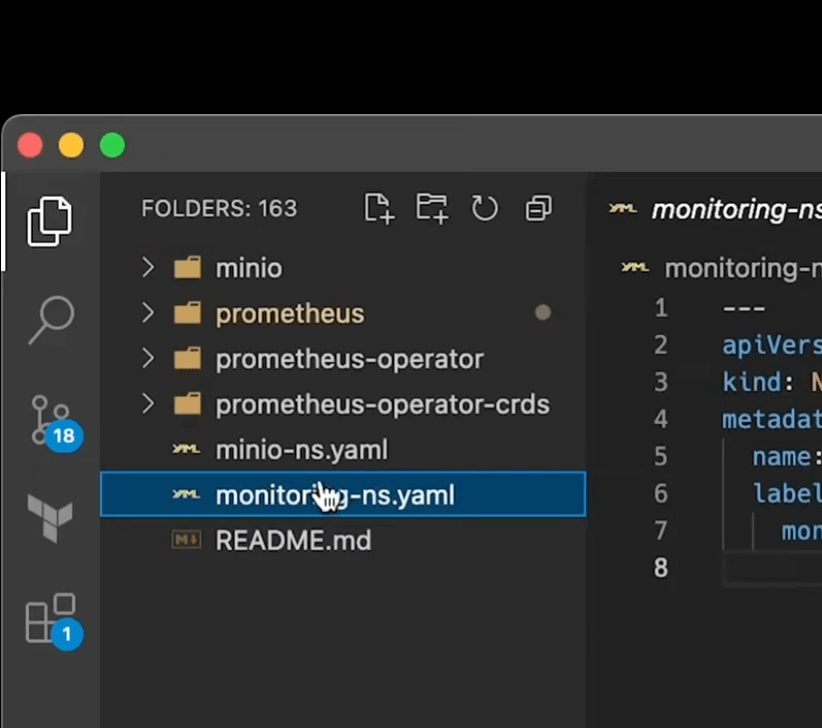Collapse all folders in explorer
The image size is (822, 728).
(x=538, y=209)
